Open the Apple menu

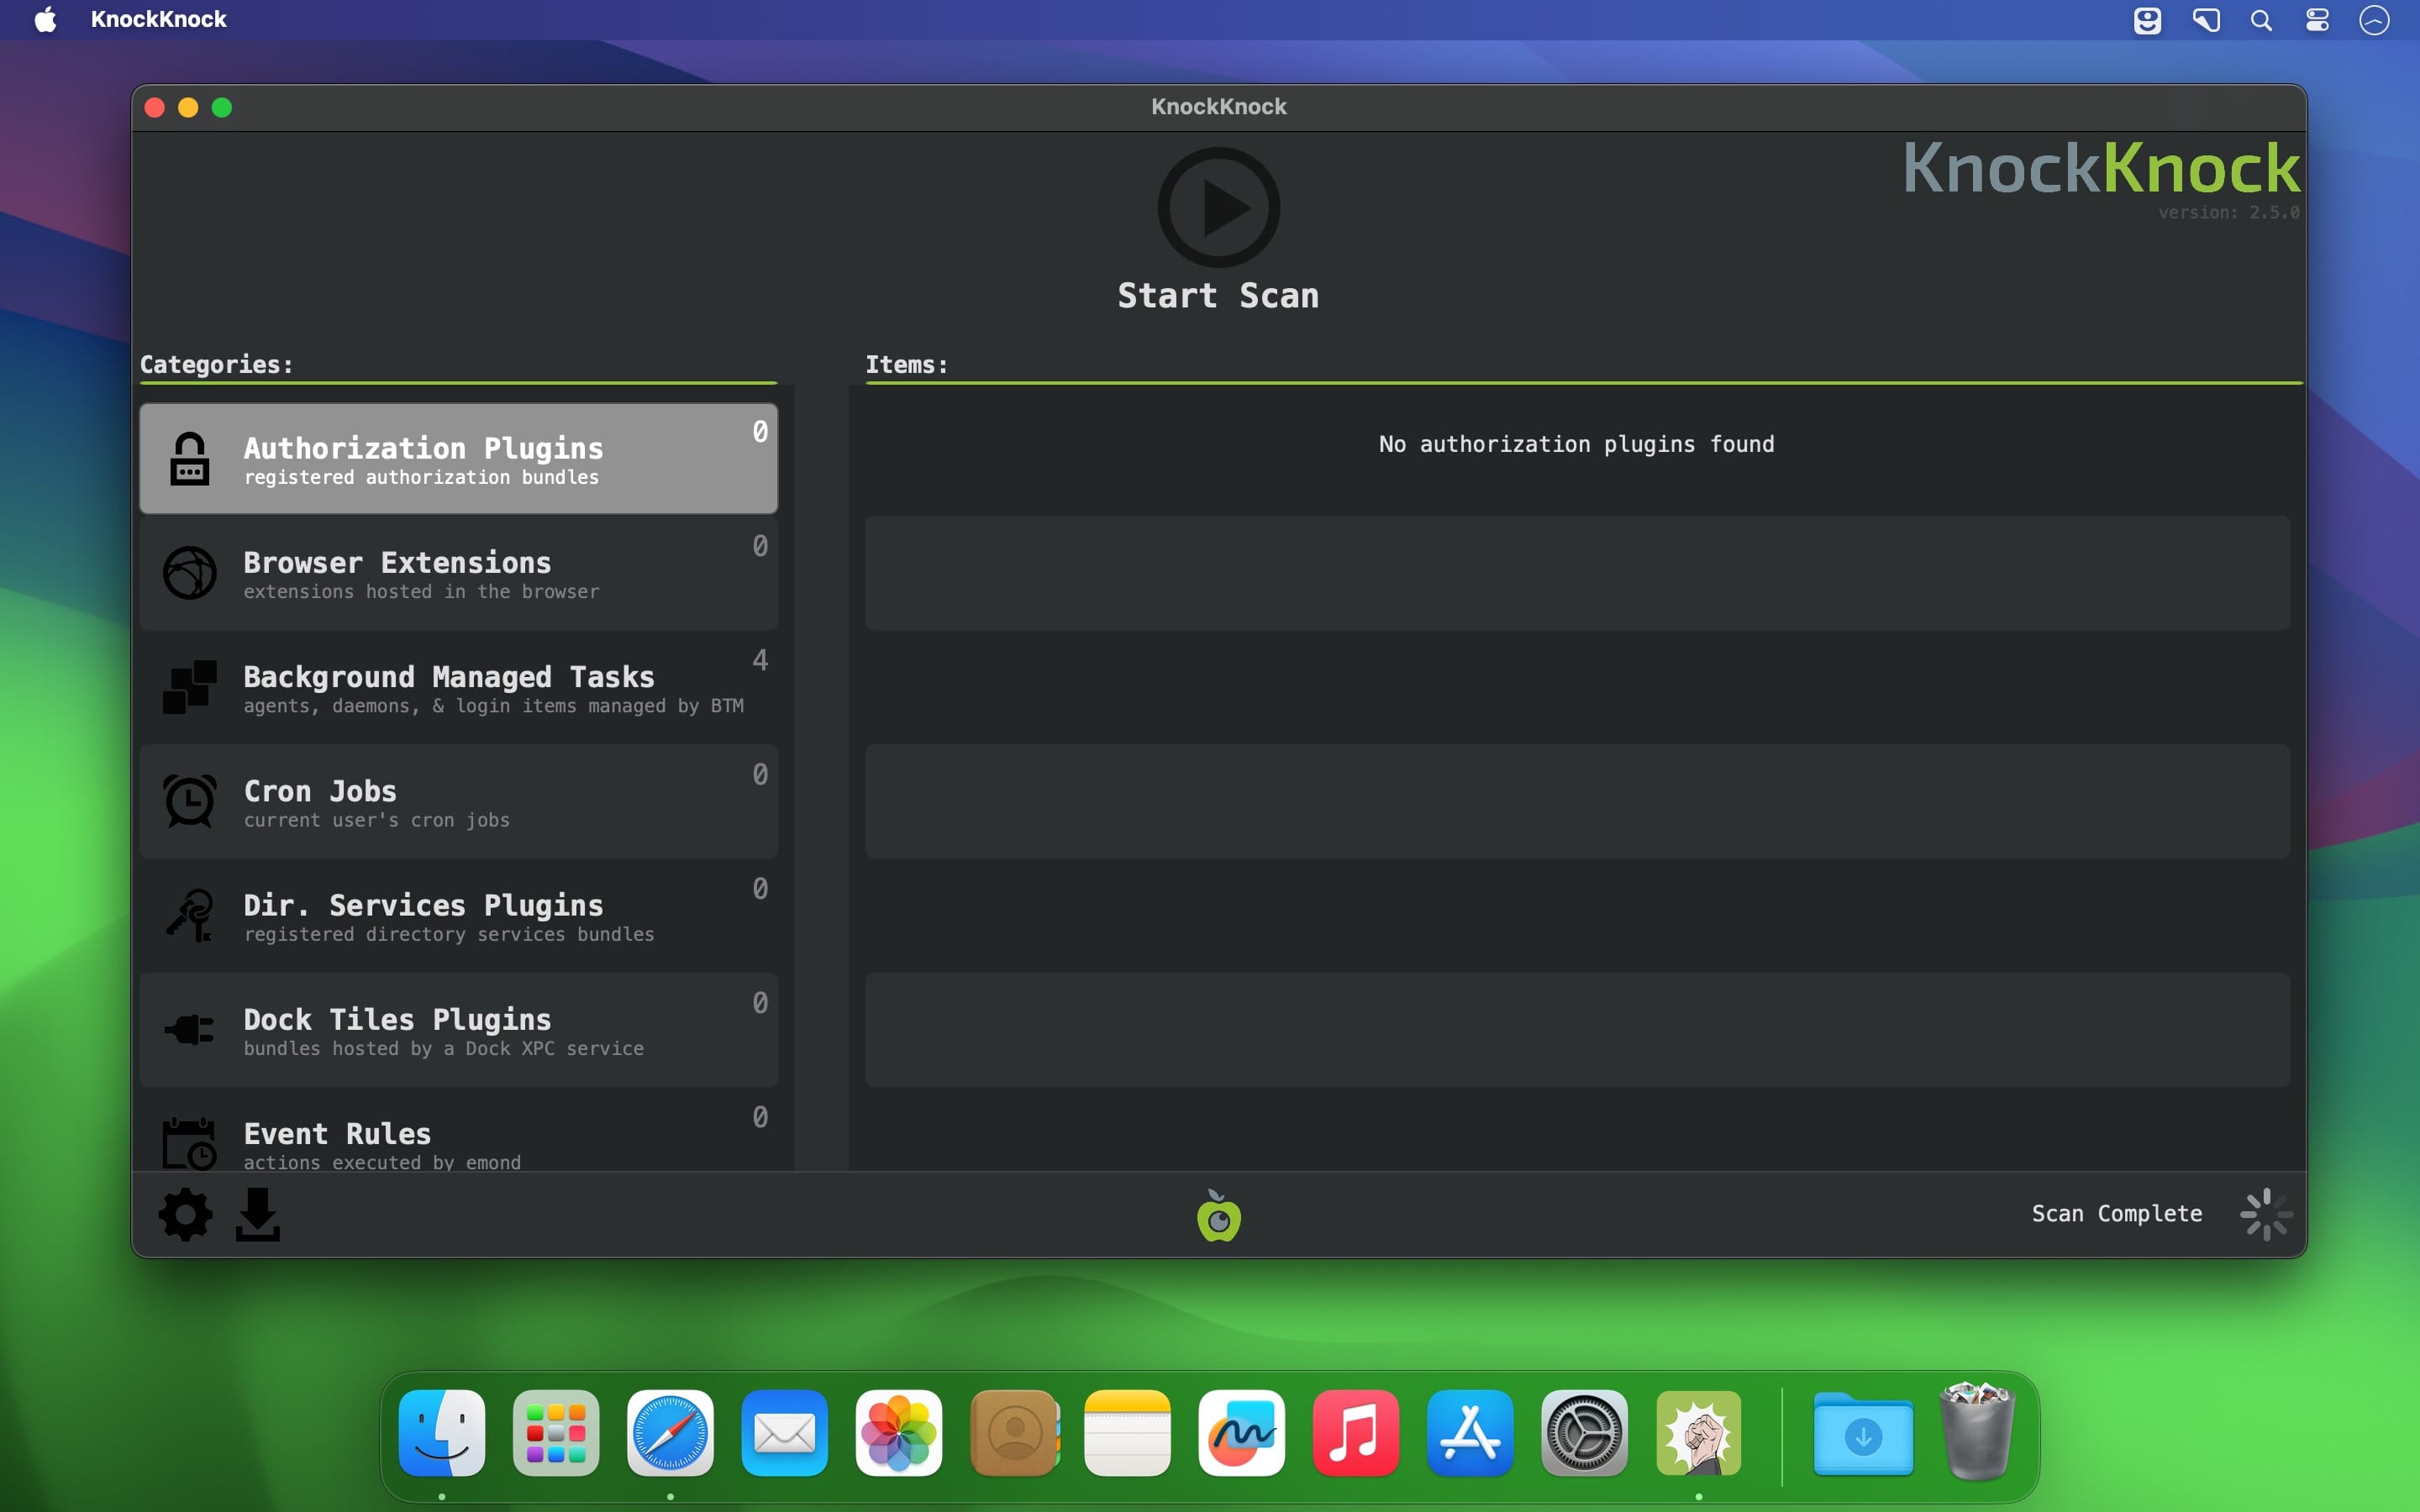[45, 20]
